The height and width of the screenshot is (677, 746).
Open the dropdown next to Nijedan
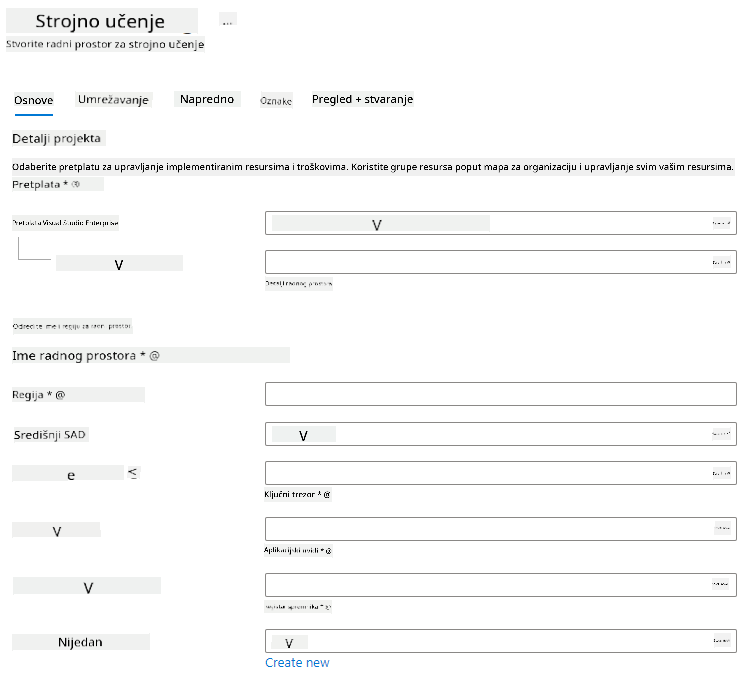(x=501, y=641)
